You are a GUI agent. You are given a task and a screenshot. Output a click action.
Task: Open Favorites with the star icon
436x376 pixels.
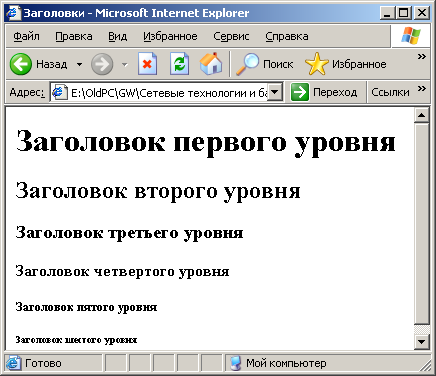pos(316,63)
